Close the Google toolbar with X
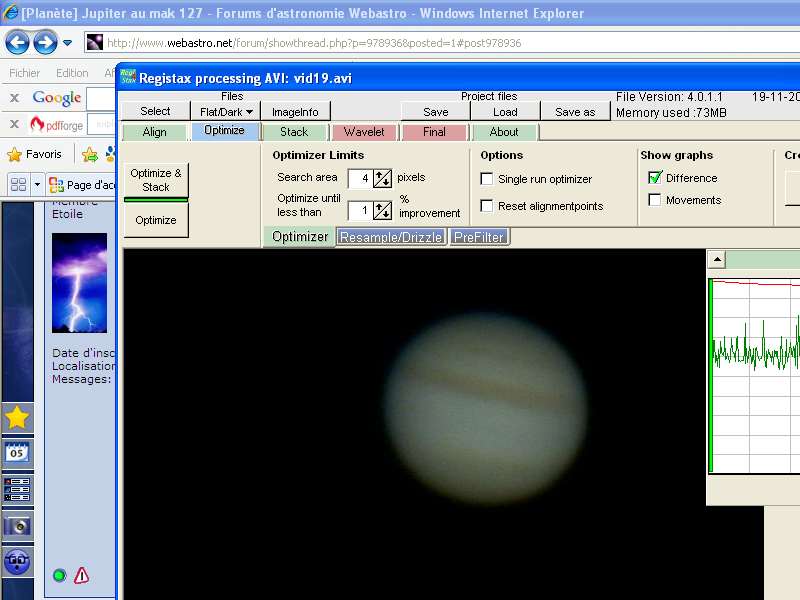 click(x=15, y=97)
